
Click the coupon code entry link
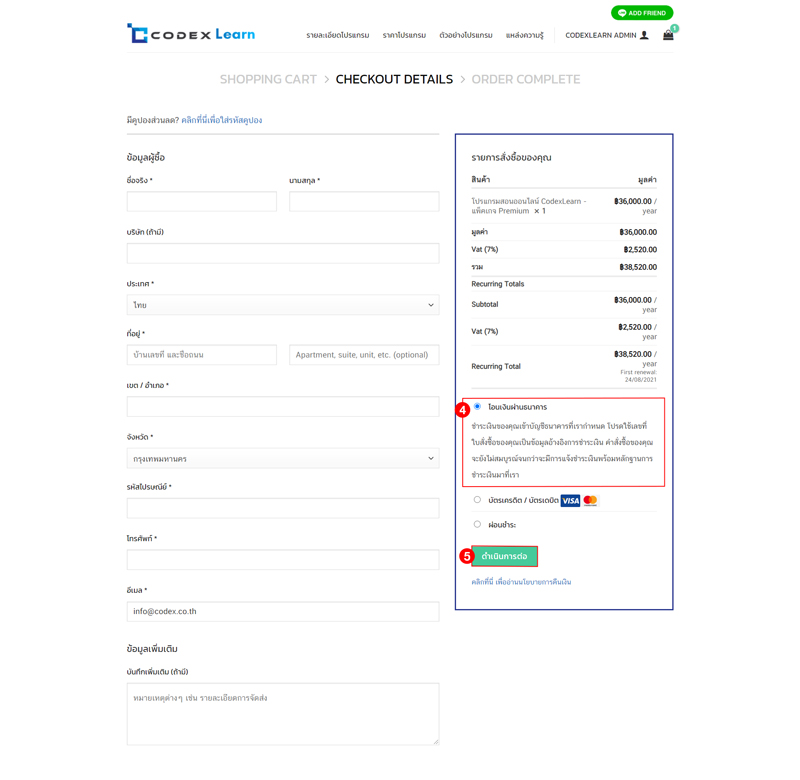(221, 120)
